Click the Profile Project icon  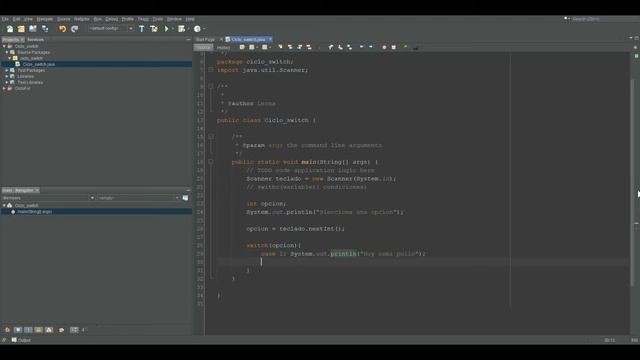197,29
